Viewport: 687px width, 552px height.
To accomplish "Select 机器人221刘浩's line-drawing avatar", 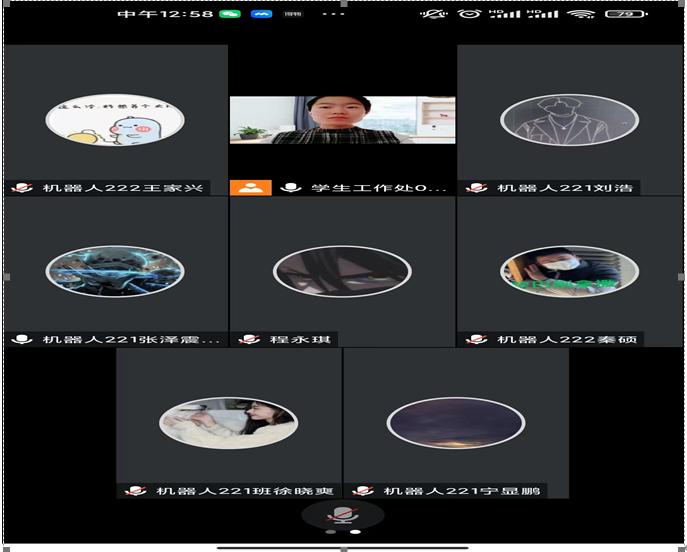I will (x=569, y=121).
